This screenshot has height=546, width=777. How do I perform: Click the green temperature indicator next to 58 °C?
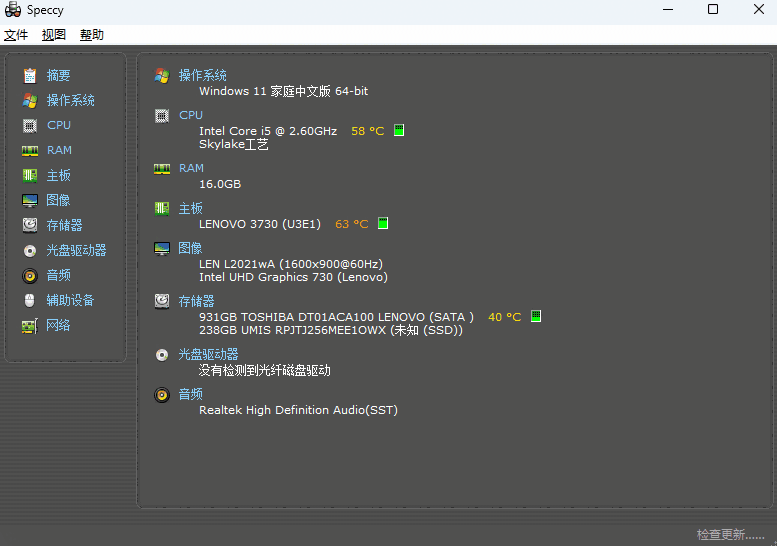pos(399,130)
